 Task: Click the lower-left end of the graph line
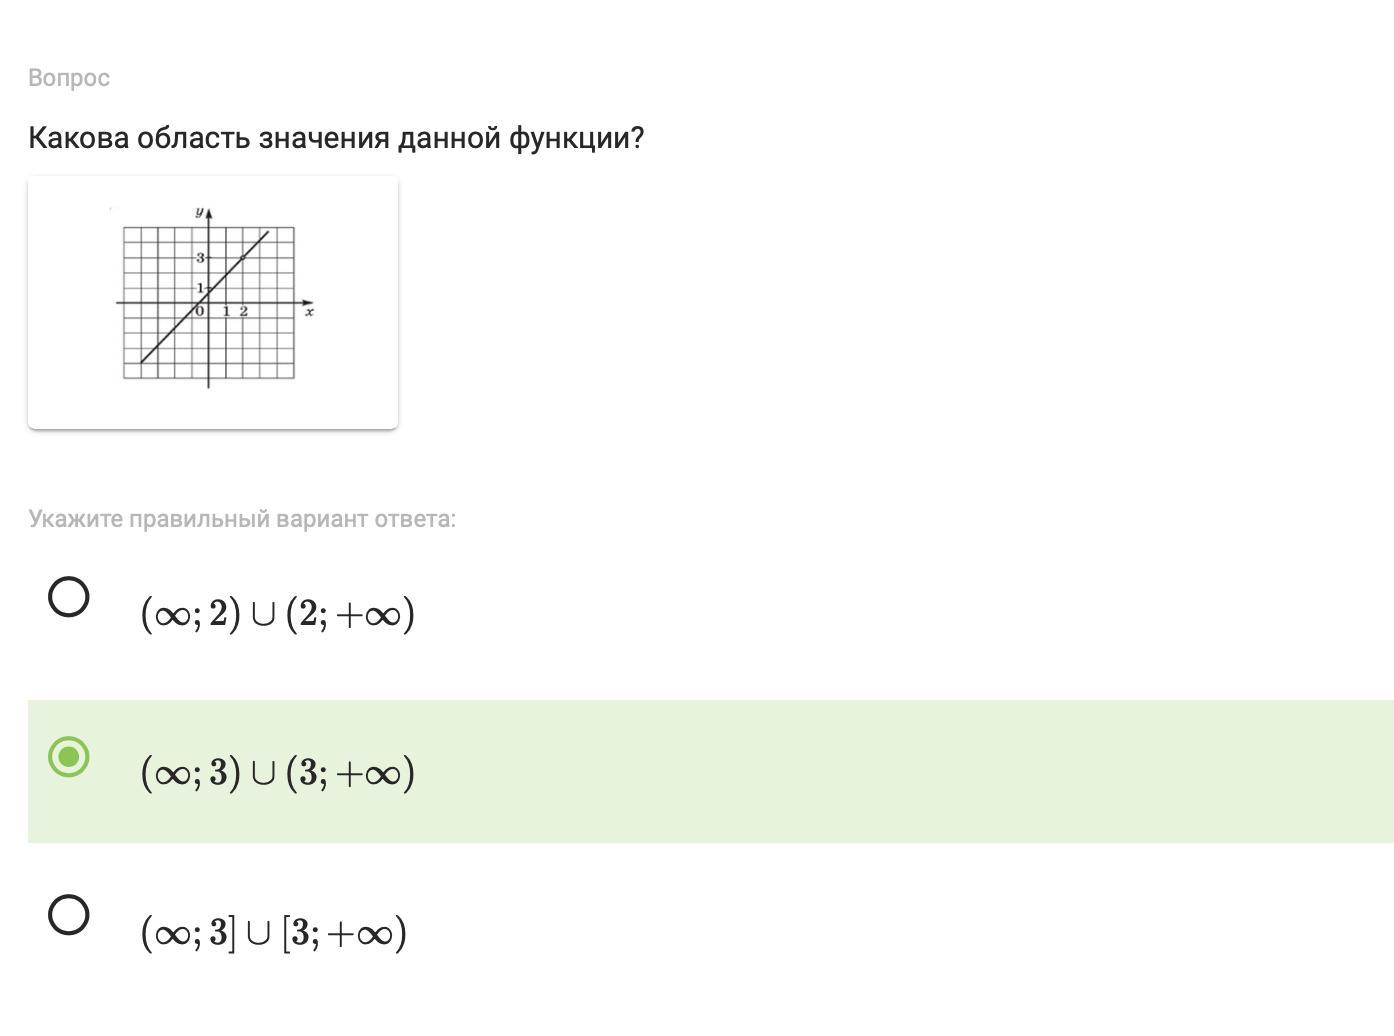pos(143,361)
